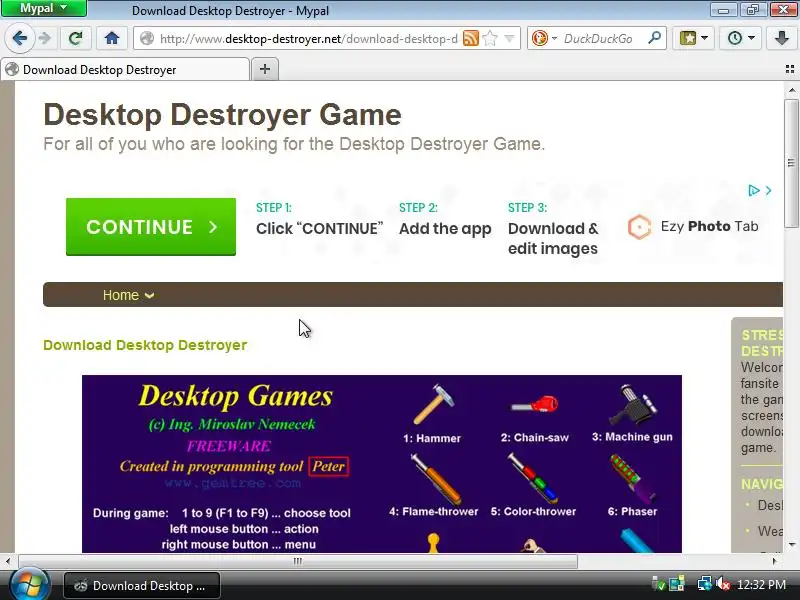Image resolution: width=800 pixels, height=600 pixels.
Task: Click the RSS feed icon in address bar
Action: point(470,38)
